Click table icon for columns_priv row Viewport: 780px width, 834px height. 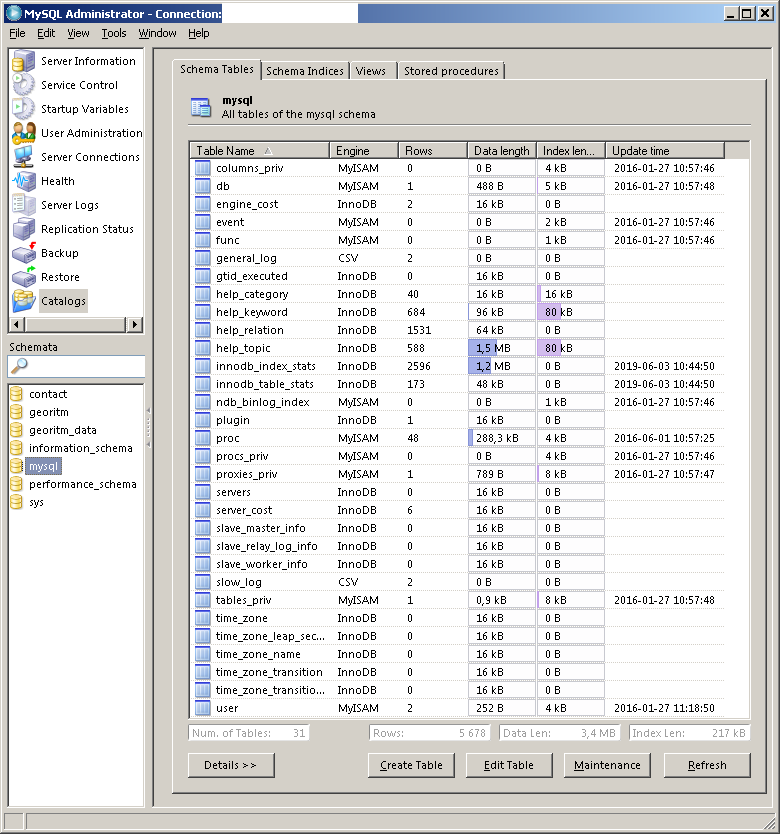(x=202, y=168)
